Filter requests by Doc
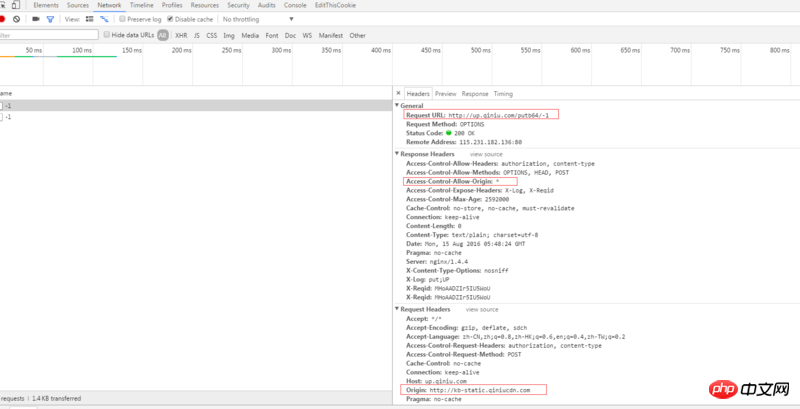 [x=290, y=35]
